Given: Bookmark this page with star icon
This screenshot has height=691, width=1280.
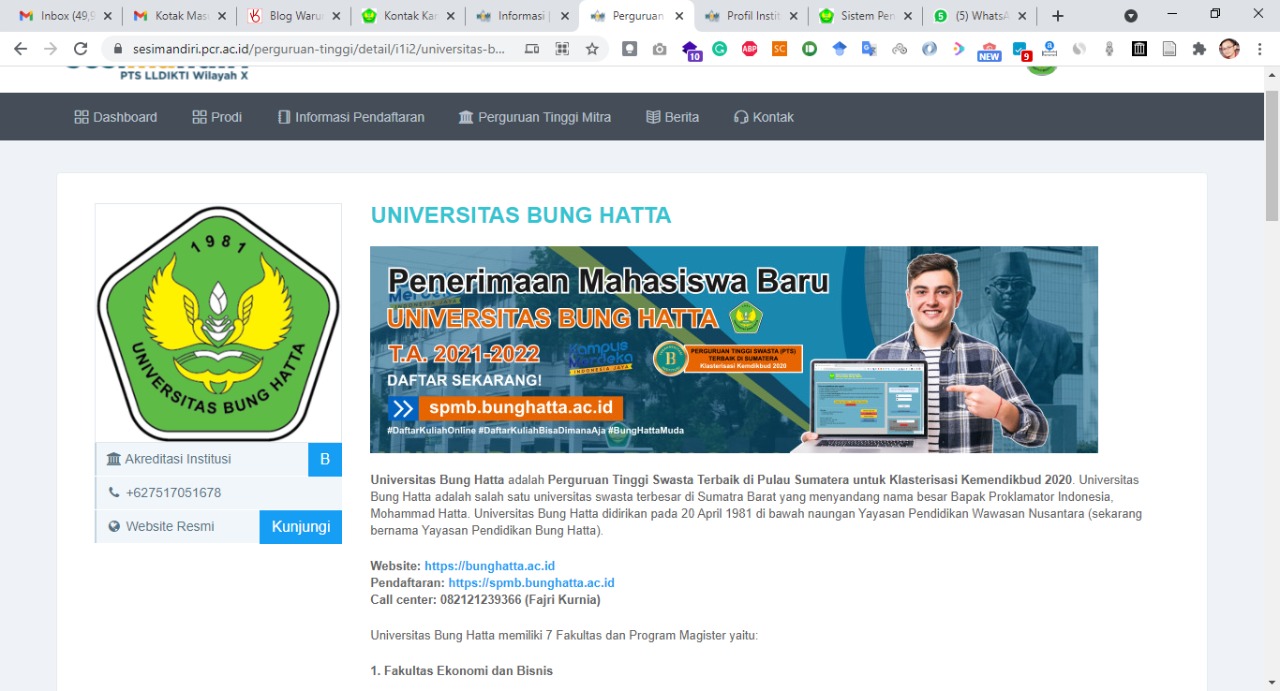Looking at the screenshot, I should pyautogui.click(x=592, y=48).
